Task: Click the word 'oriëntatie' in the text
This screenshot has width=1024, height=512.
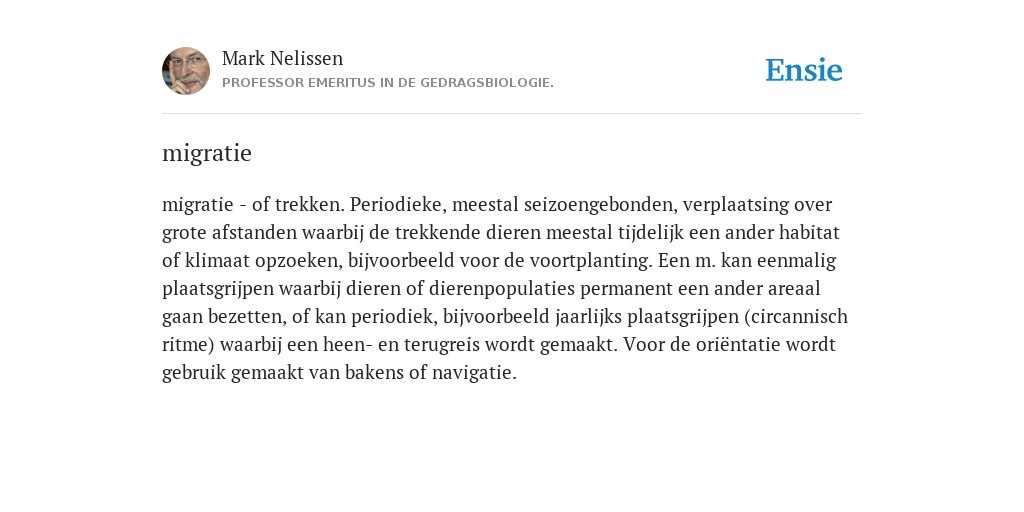Action: (x=738, y=345)
